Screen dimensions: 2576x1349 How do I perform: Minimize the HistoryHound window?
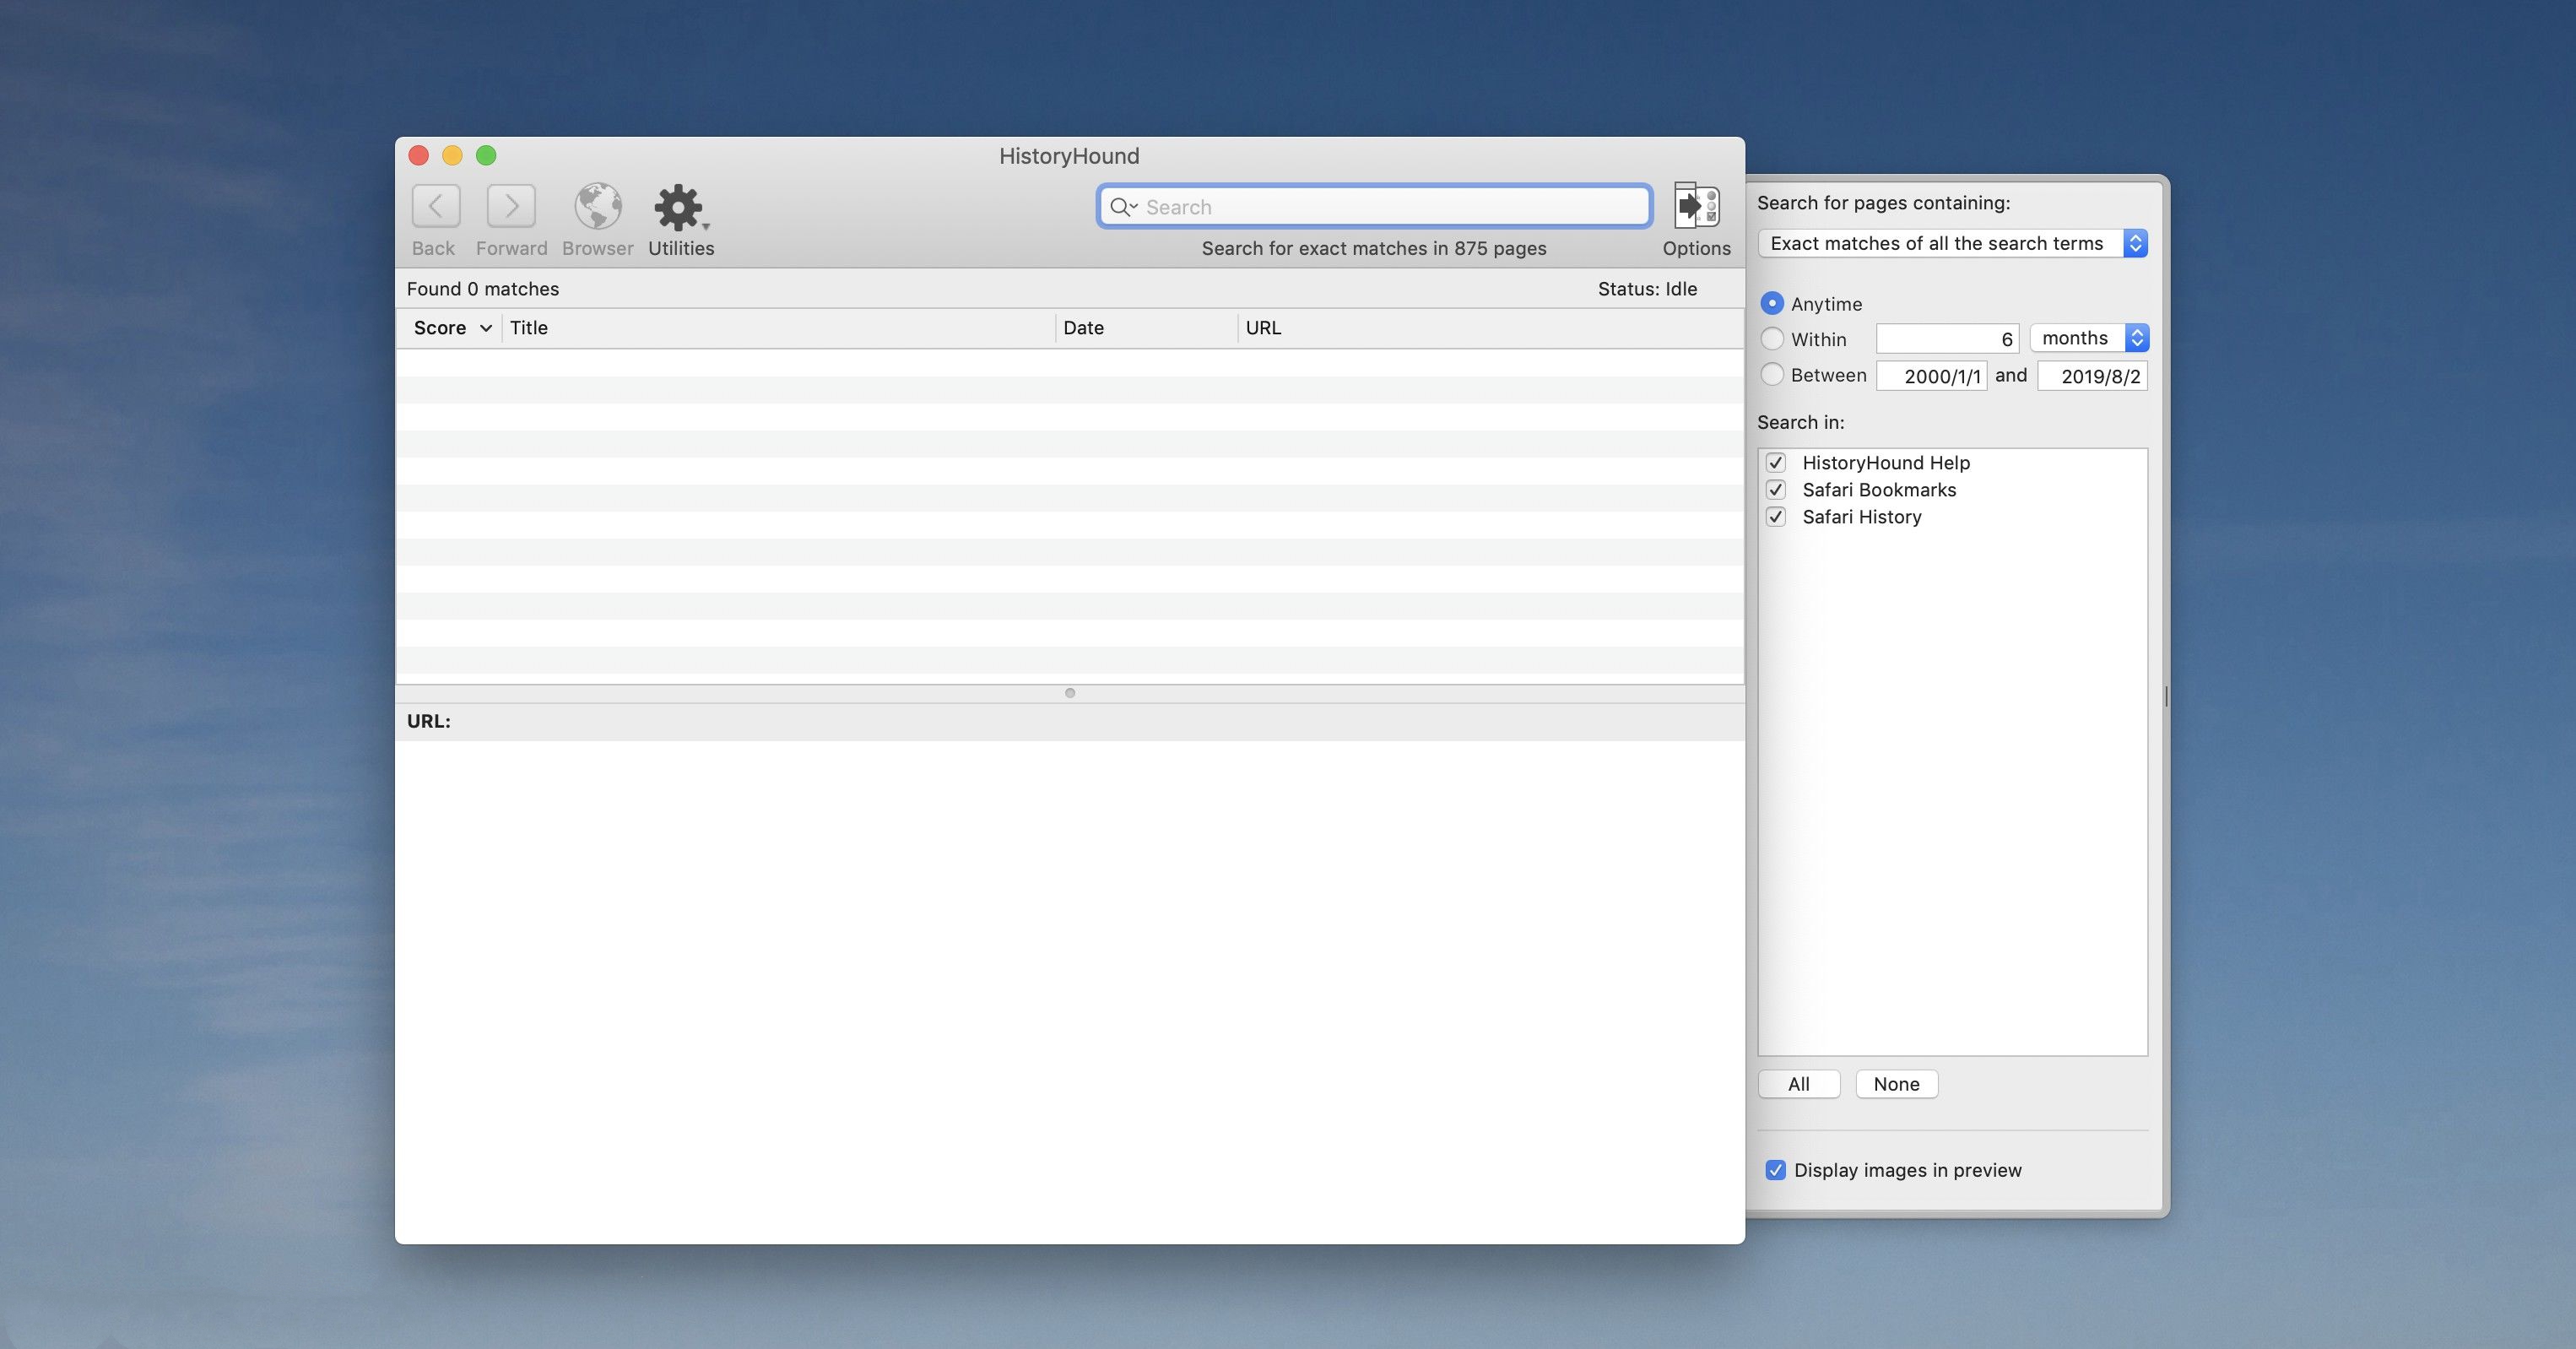[x=452, y=155]
